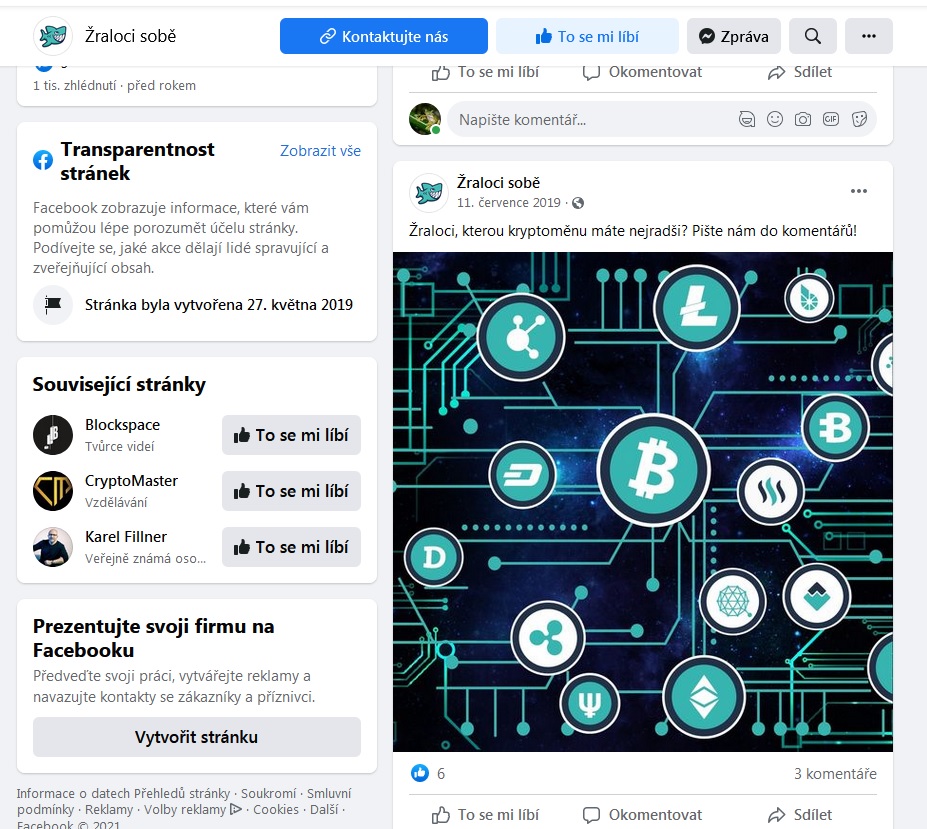The image size is (927, 829).
Task: Open Volby reklamy footer link
Action: (193, 809)
